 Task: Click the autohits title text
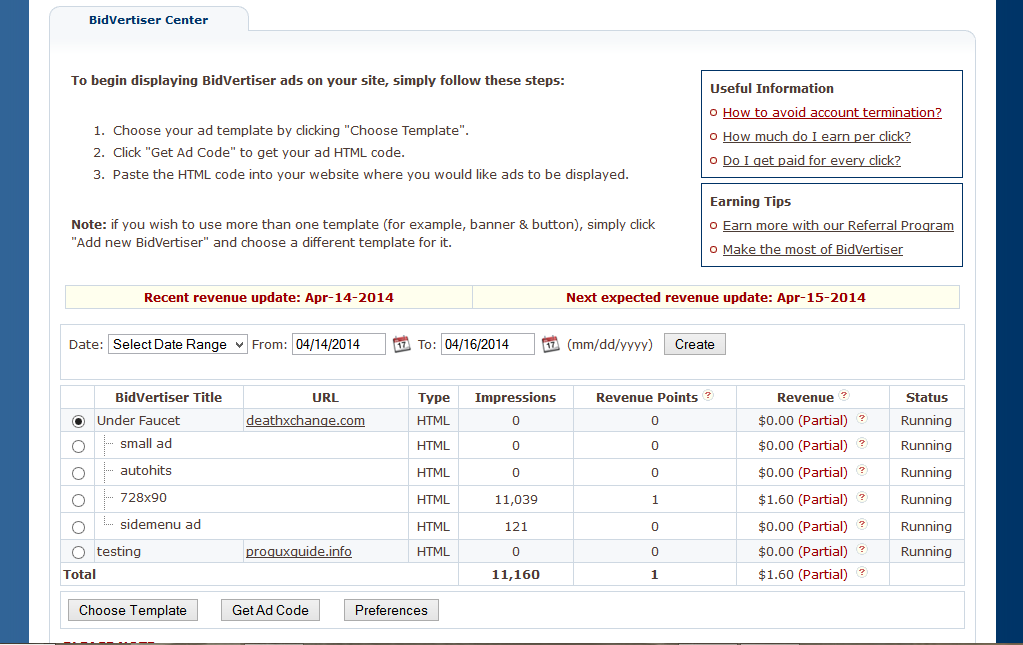[x=146, y=470]
